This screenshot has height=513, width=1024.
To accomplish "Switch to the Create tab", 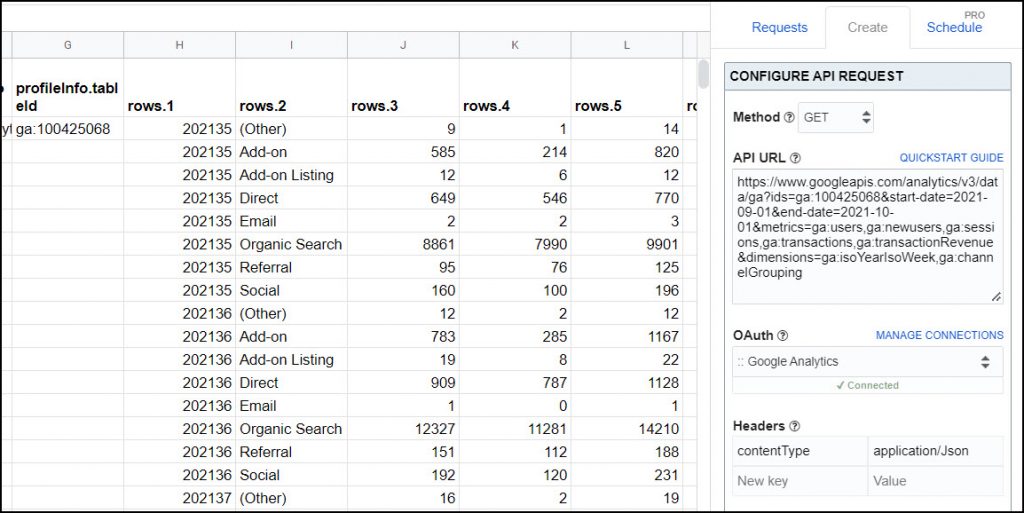I will click(x=867, y=27).
